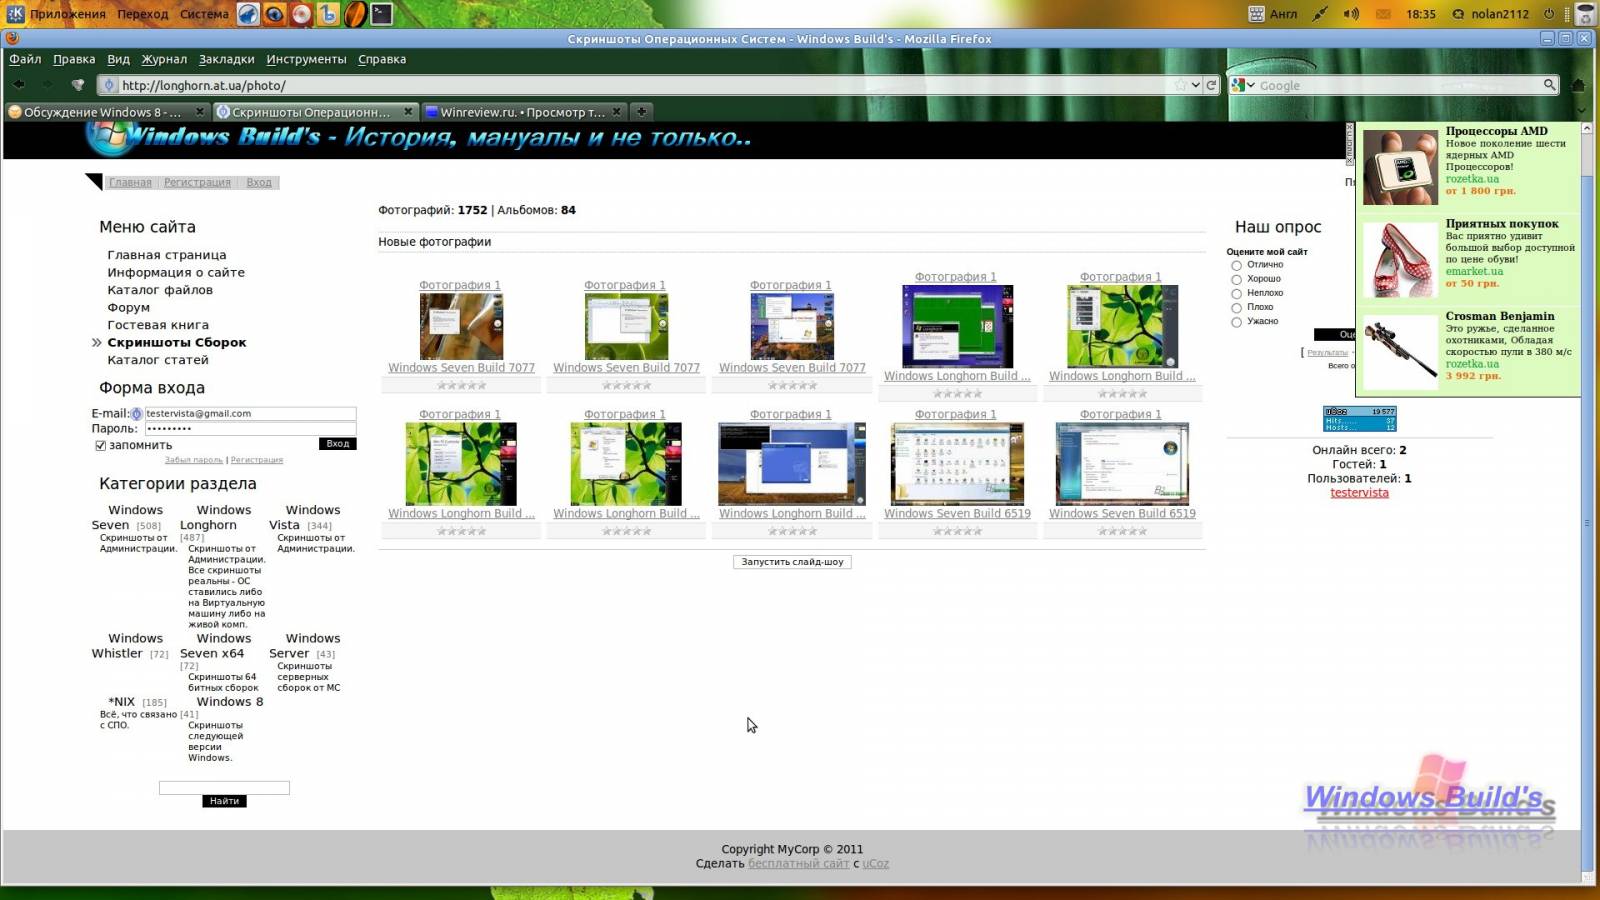Image resolution: width=1600 pixels, height=900 pixels.
Task: Open the Файл menu in Firefox
Action: coord(25,59)
